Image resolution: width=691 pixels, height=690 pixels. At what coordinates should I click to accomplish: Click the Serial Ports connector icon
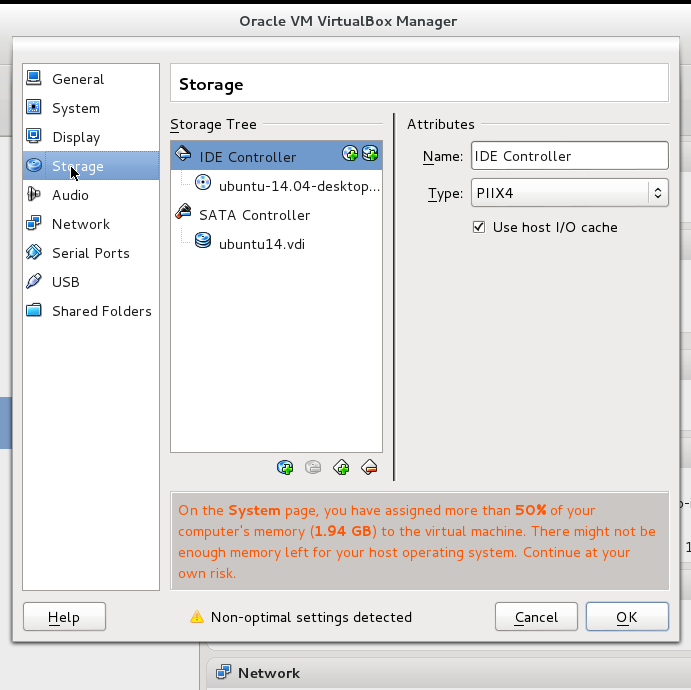34,252
